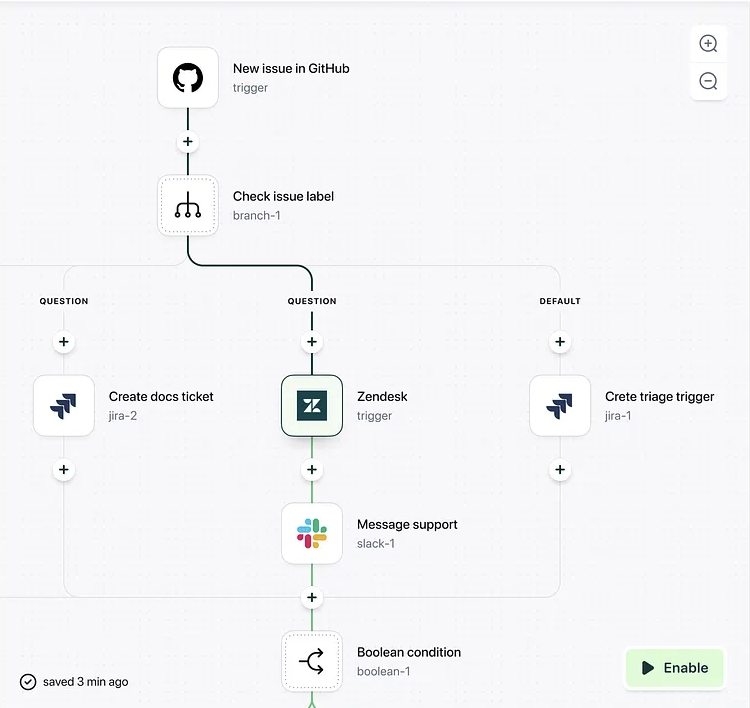Image resolution: width=750 pixels, height=708 pixels.
Task: Click the Crete triage trigger Jira icon
Action: click(x=560, y=406)
